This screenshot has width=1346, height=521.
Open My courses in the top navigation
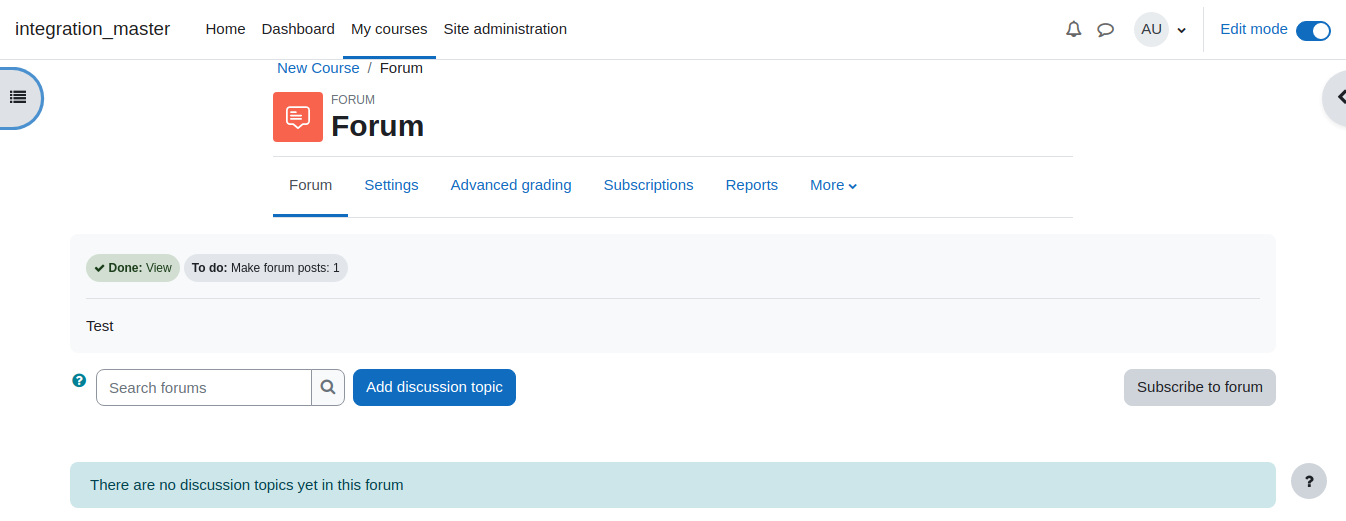389,29
